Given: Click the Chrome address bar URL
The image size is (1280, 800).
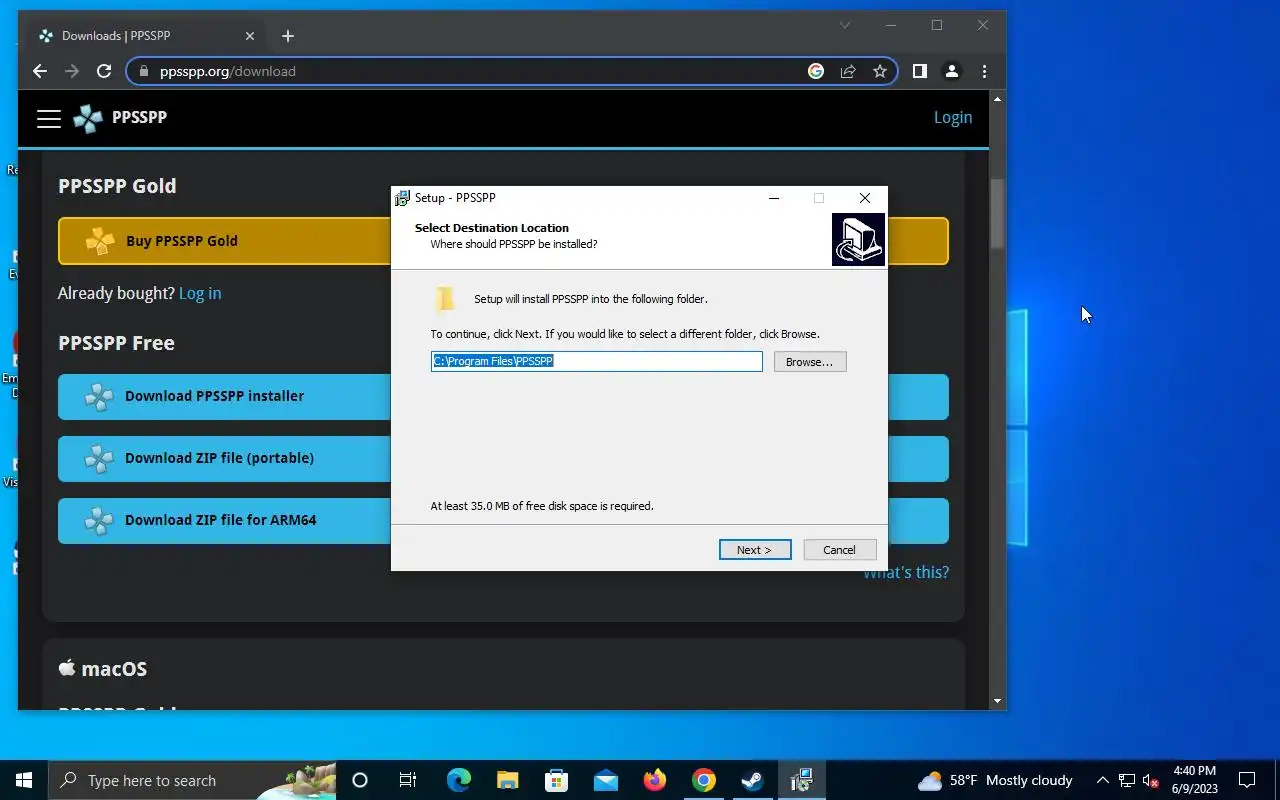Looking at the screenshot, I should (228, 72).
